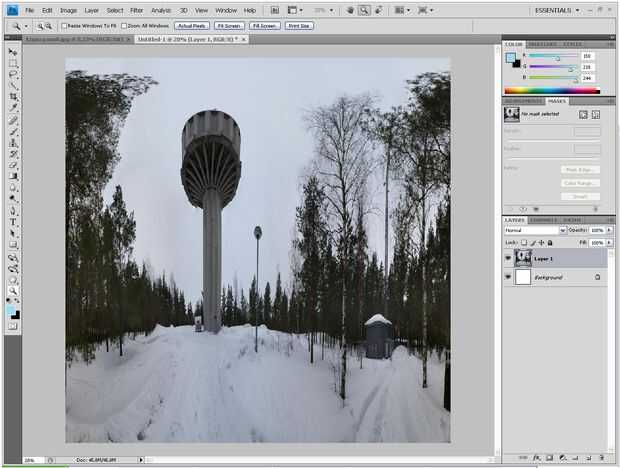Click the Actual Pixels button
This screenshot has width=620, height=468.
[192, 26]
